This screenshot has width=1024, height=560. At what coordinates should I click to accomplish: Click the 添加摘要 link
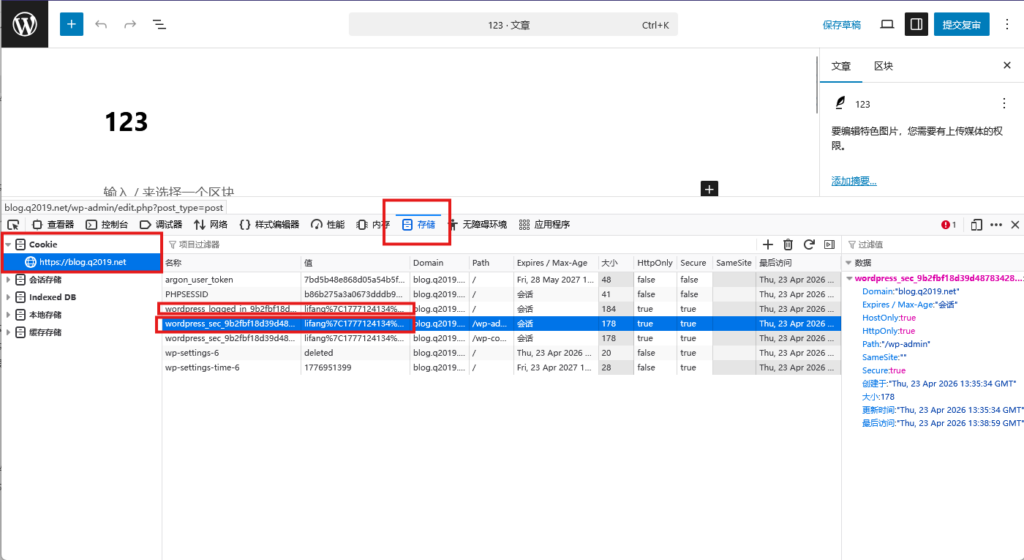coord(854,181)
